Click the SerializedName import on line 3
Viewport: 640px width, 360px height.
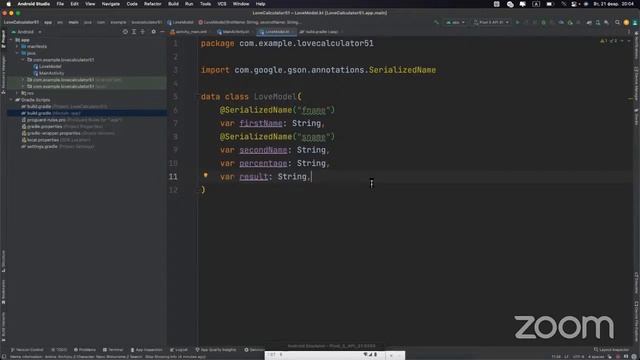coord(402,70)
